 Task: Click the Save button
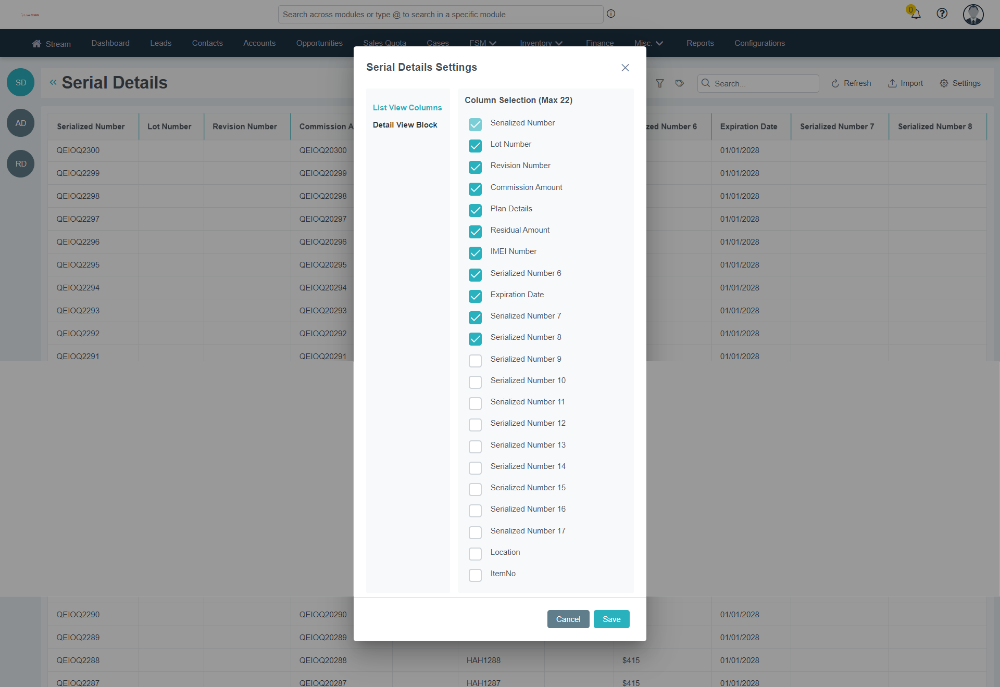coord(611,619)
